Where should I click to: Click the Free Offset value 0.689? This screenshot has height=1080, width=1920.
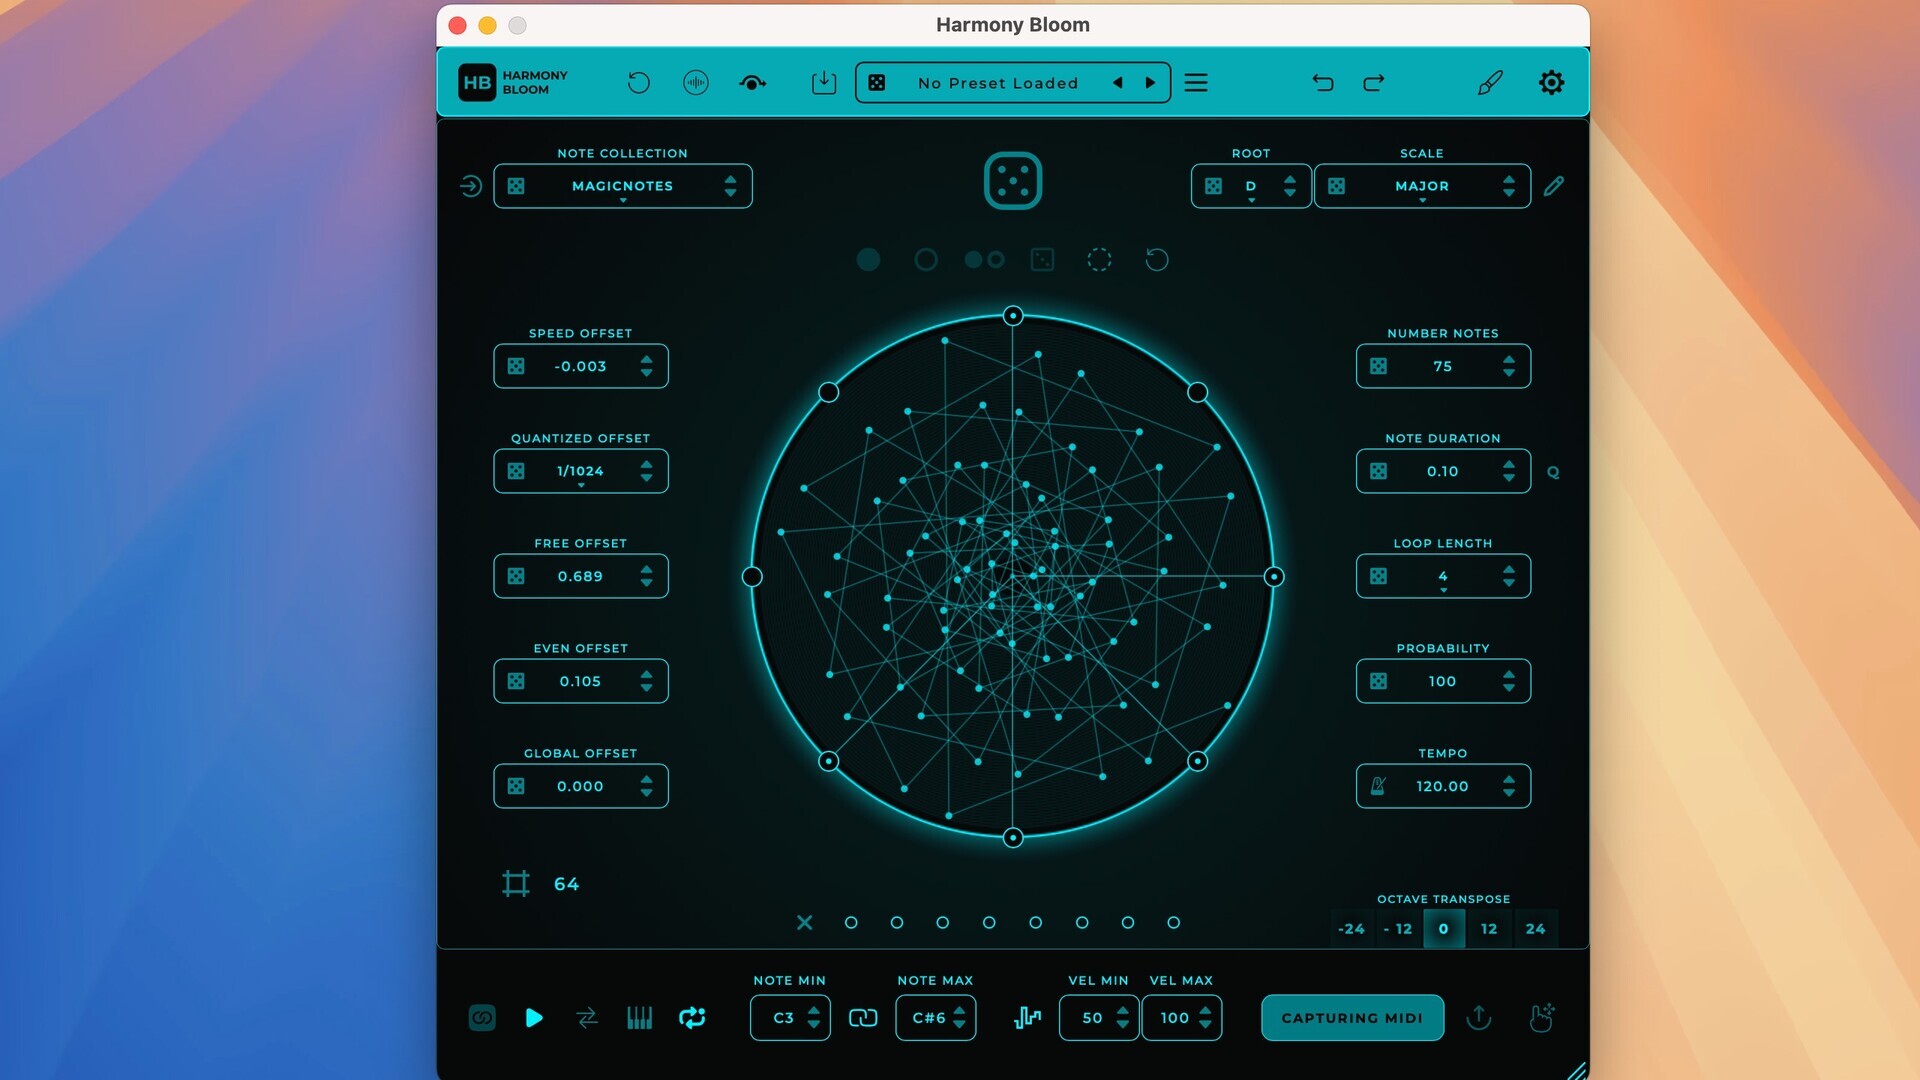[580, 576]
